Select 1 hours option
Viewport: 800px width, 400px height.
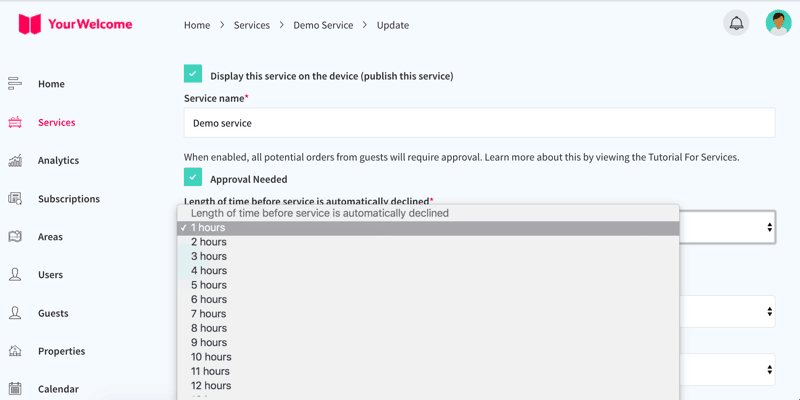click(x=428, y=228)
